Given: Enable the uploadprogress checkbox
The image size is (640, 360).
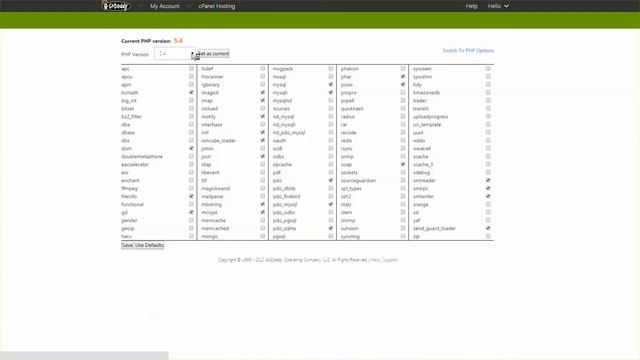Looking at the screenshot, I should click(x=488, y=116).
